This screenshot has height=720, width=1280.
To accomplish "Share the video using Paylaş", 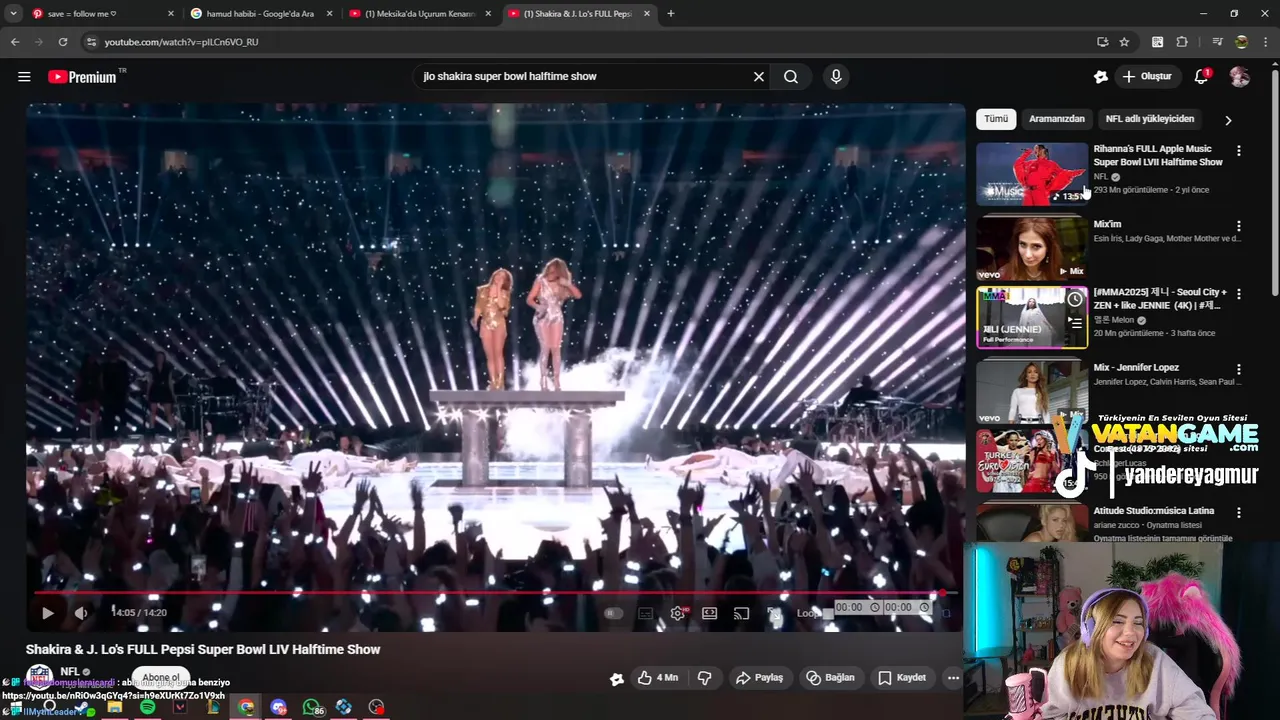I will coord(760,678).
